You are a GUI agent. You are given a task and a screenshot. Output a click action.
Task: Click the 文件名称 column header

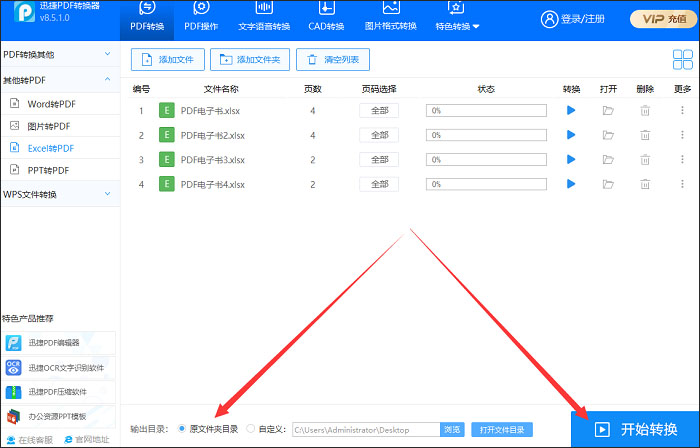(x=221, y=89)
